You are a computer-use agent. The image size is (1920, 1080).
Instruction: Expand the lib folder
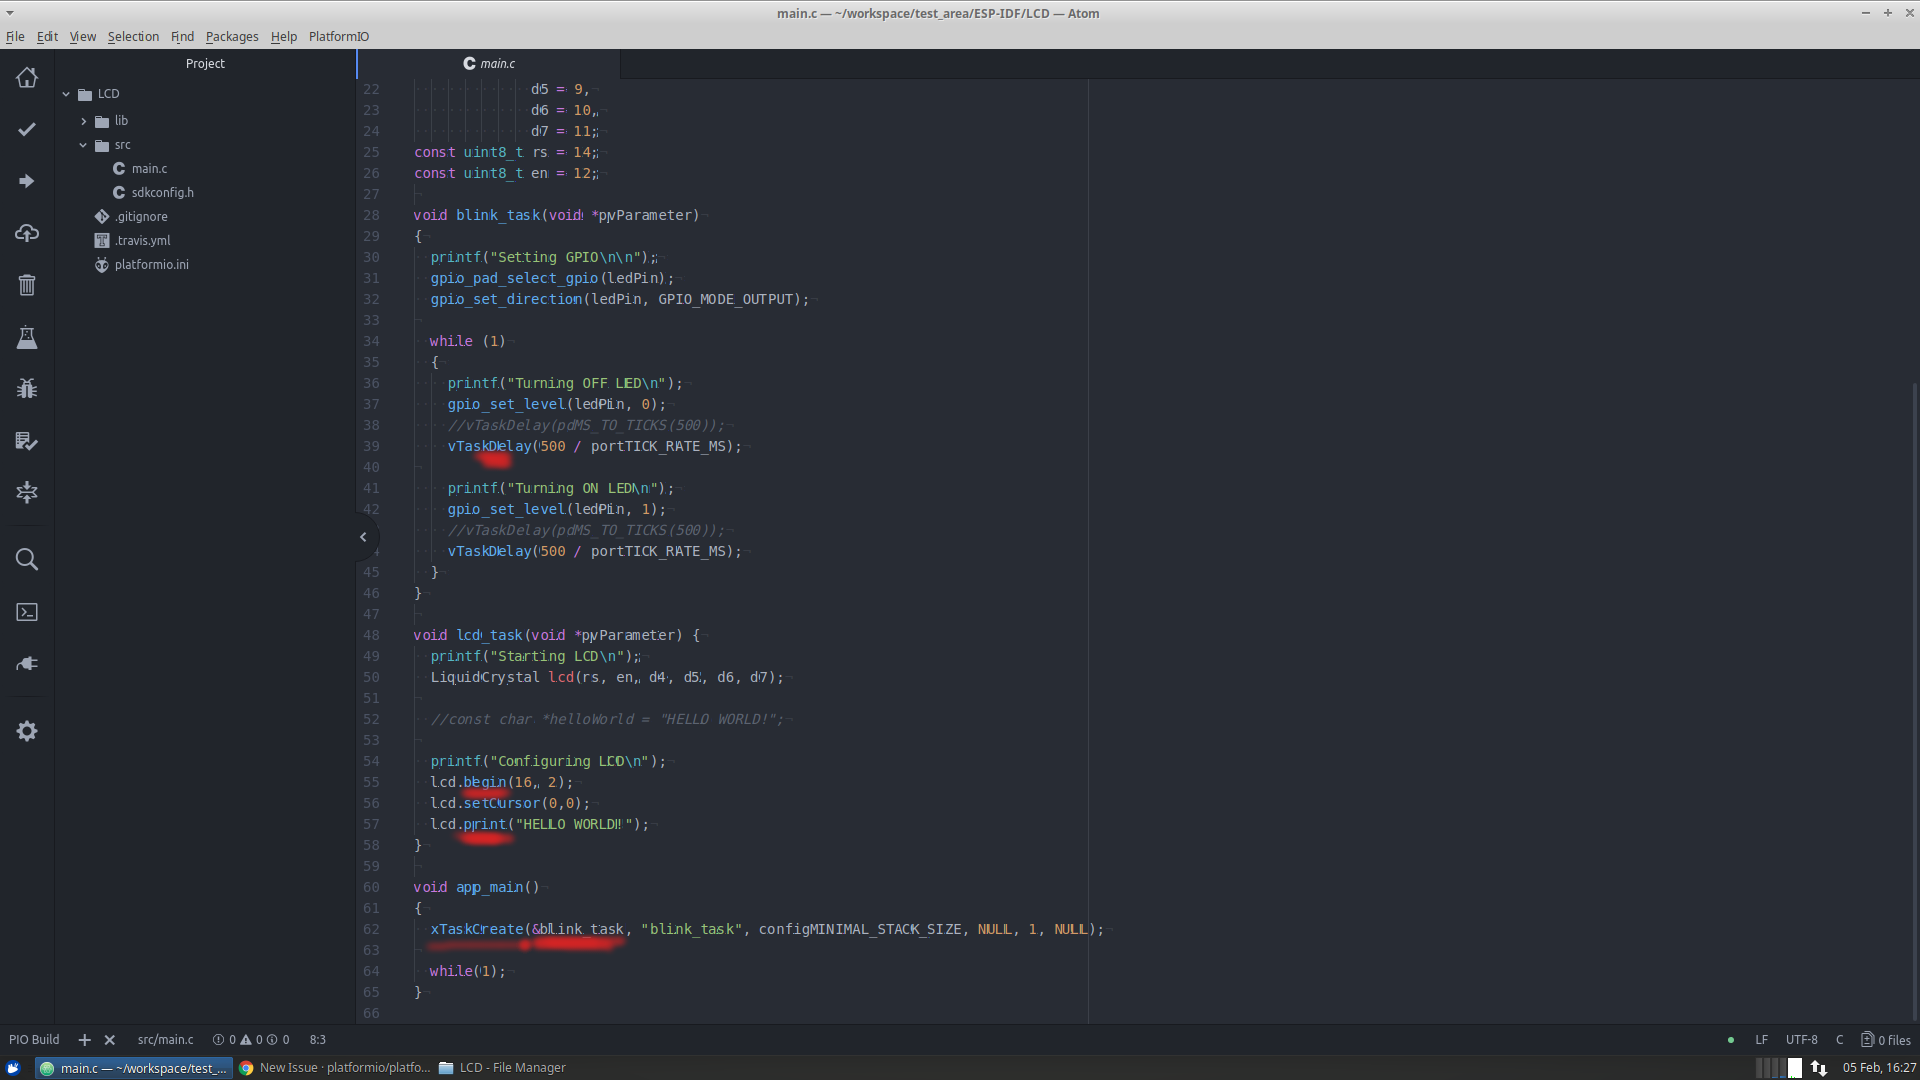click(84, 120)
